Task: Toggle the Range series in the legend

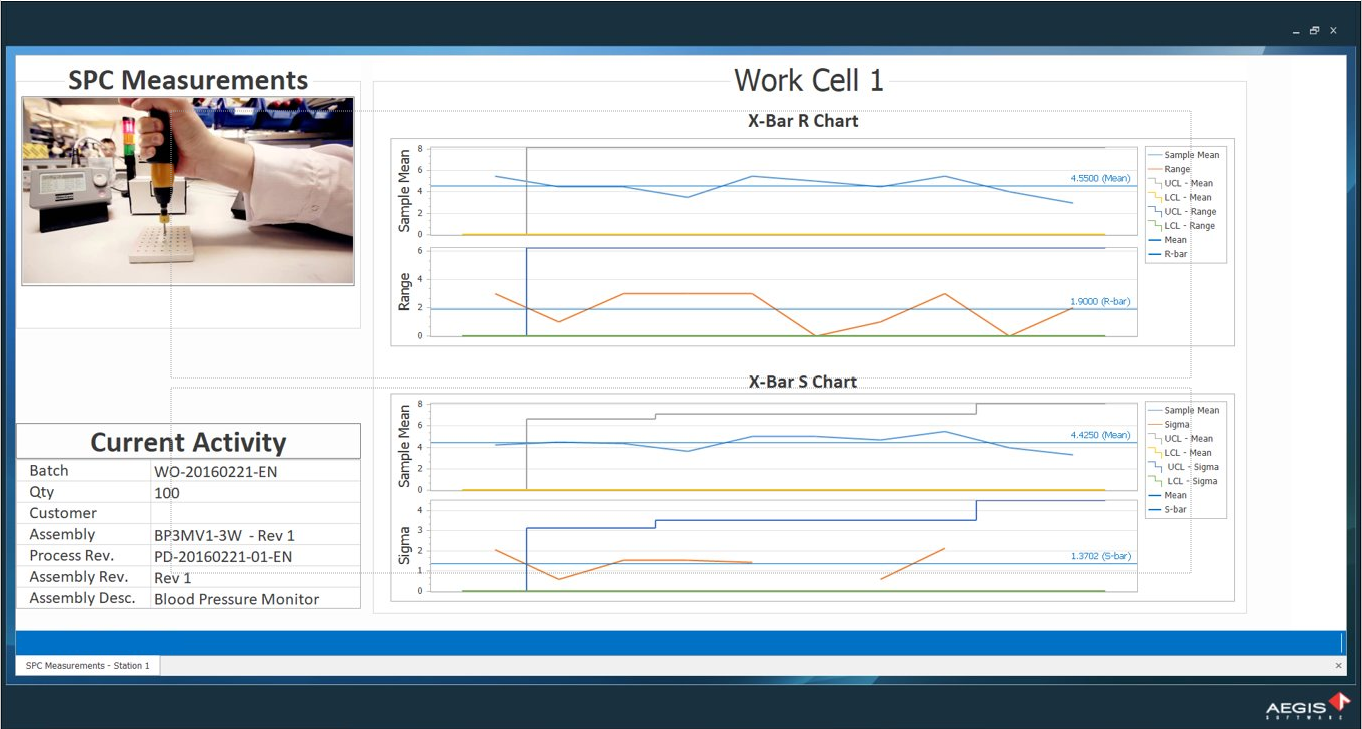Action: (x=1177, y=169)
